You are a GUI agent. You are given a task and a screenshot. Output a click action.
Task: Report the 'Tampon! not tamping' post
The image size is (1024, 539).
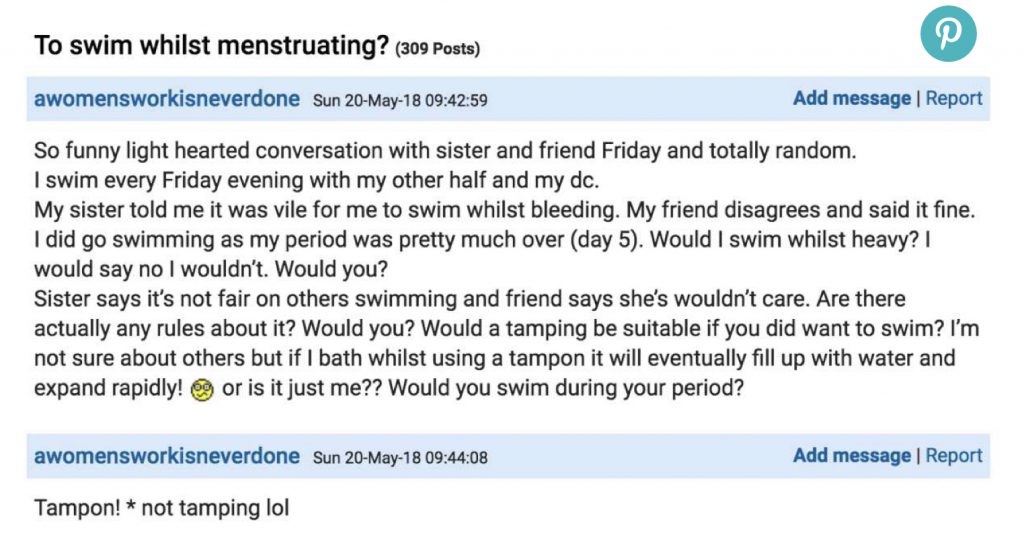[x=953, y=455]
